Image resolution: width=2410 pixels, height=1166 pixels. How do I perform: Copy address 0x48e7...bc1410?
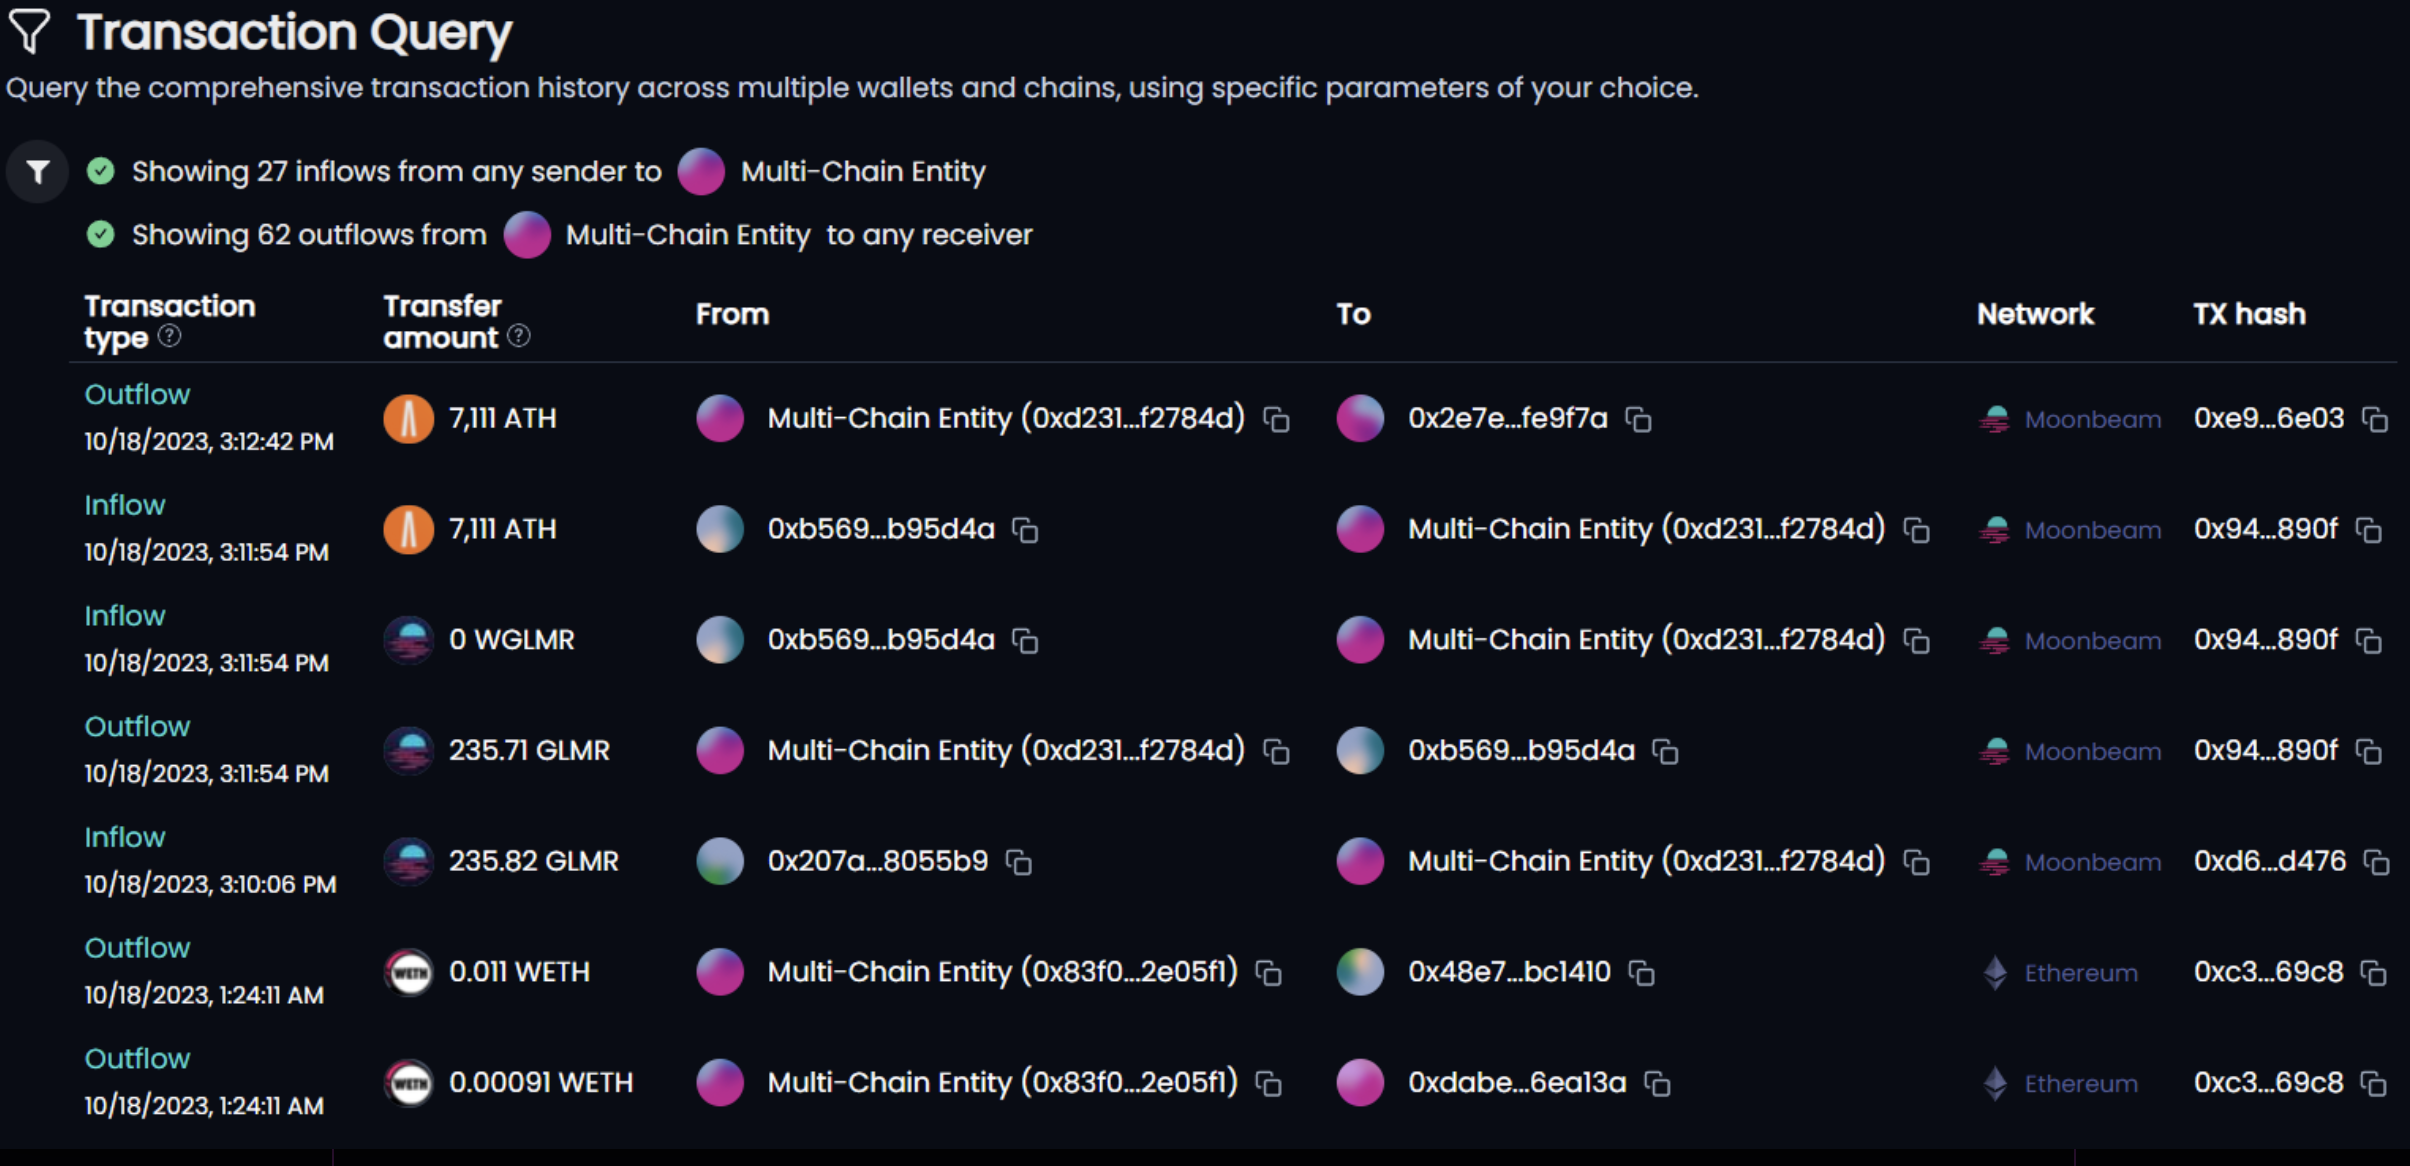[1642, 972]
